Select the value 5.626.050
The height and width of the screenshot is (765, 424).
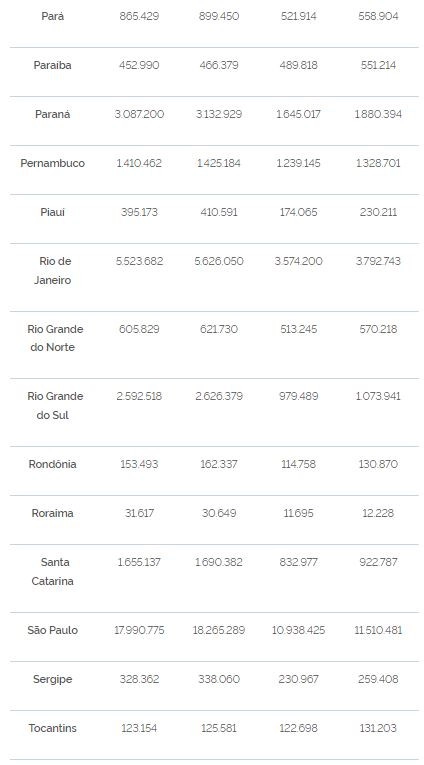pyautogui.click(x=219, y=261)
